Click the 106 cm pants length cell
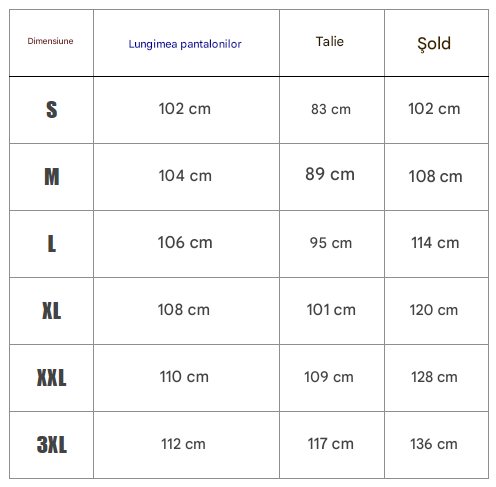This screenshot has width=496, height=487. coord(185,243)
